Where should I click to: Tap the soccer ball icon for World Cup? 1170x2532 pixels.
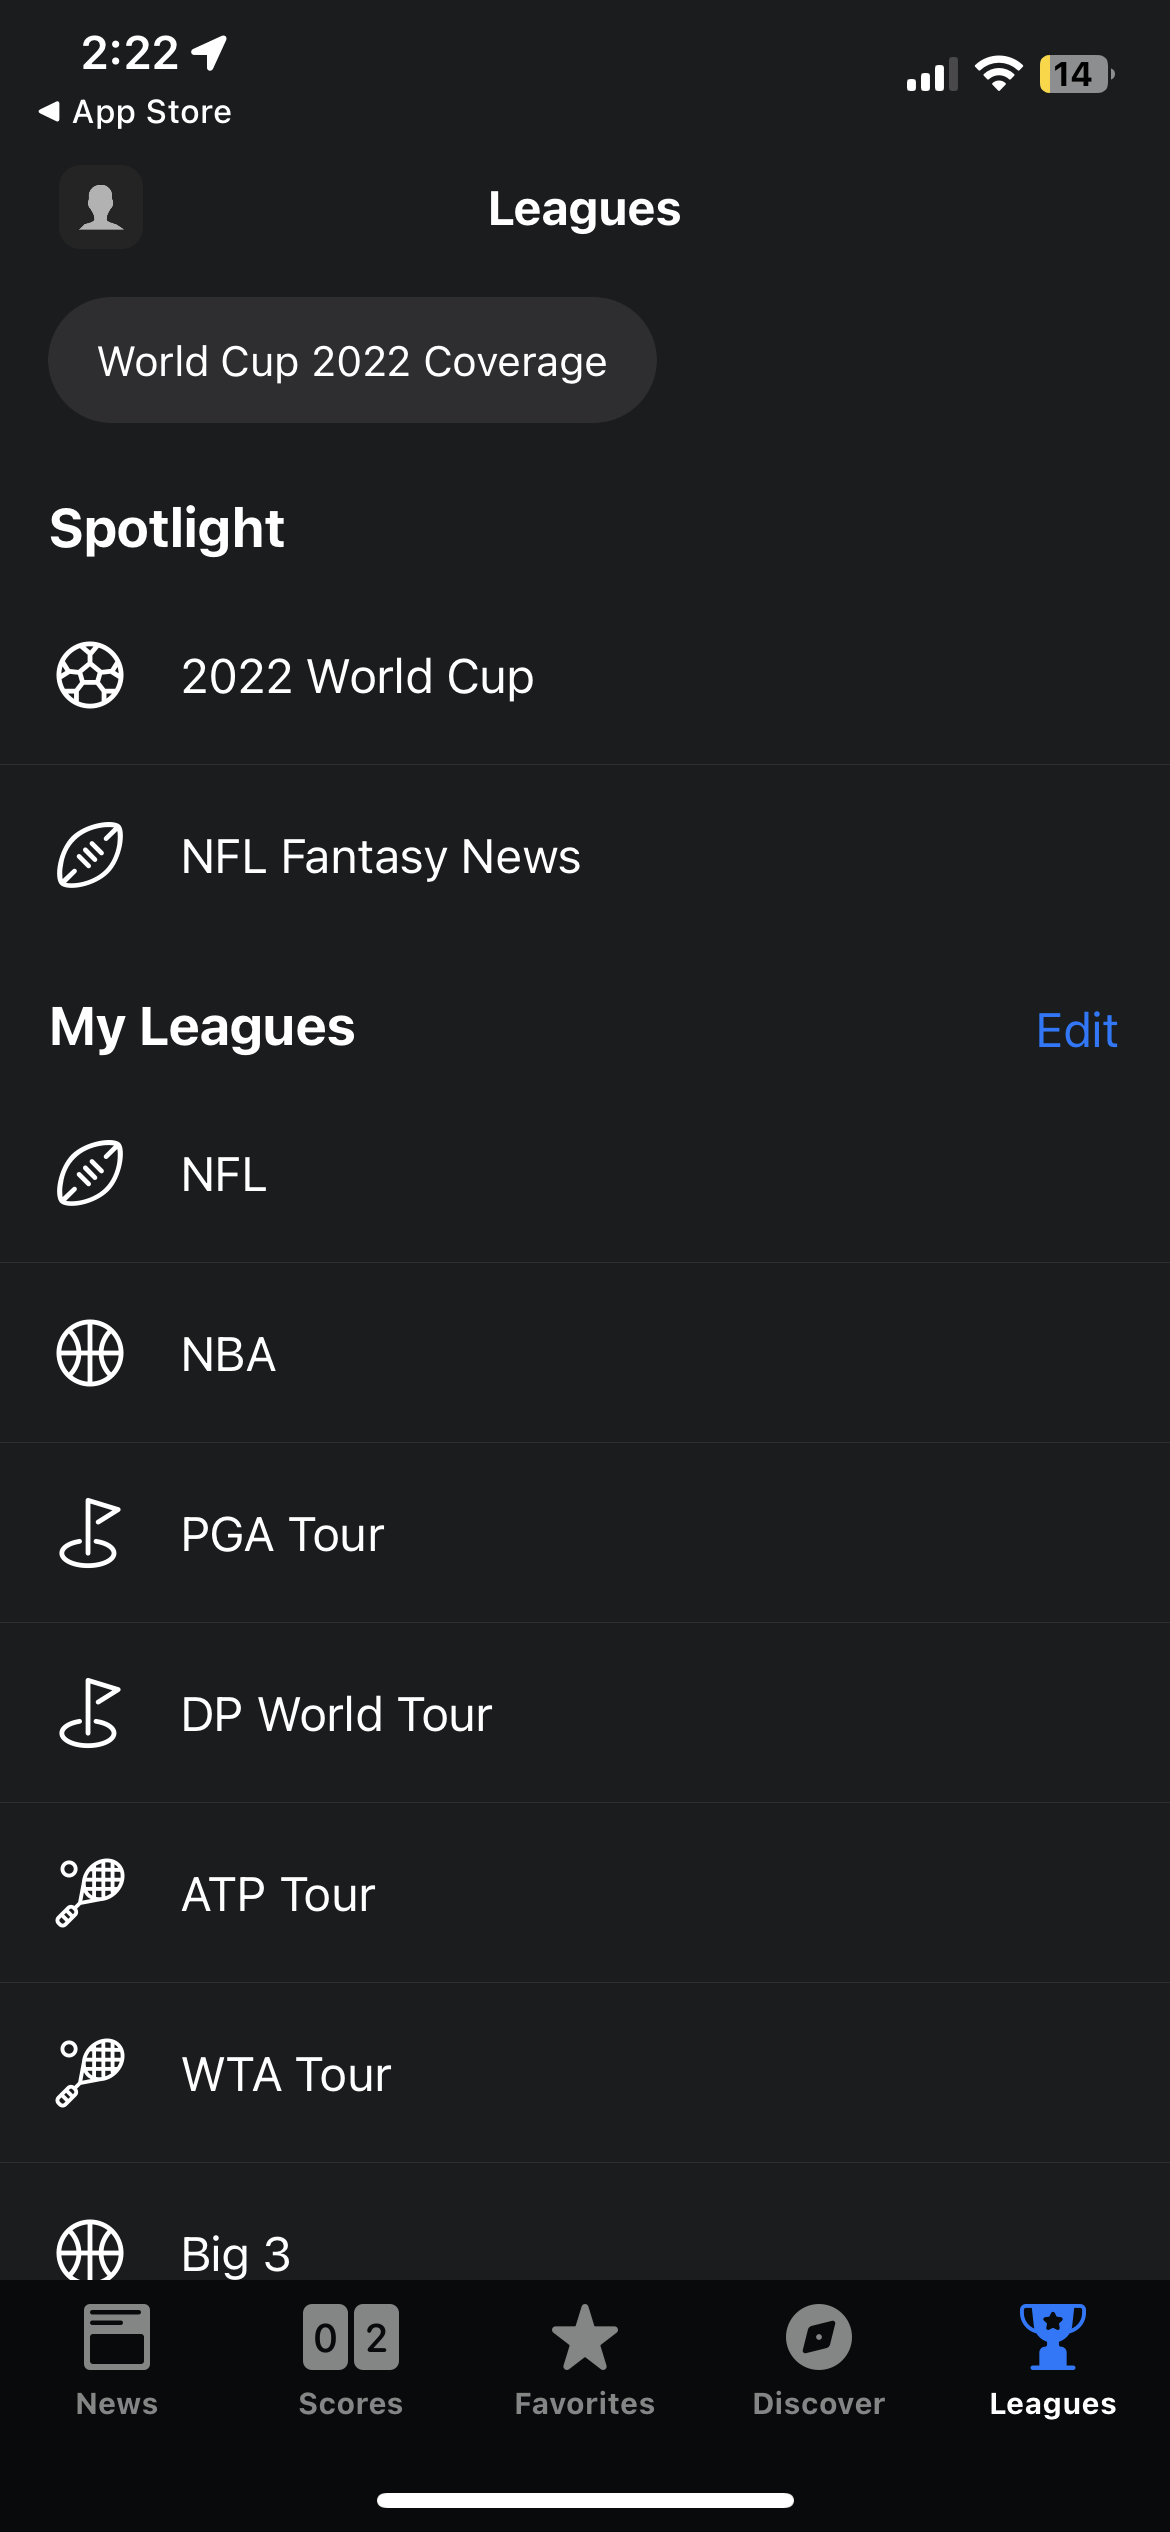coord(90,675)
